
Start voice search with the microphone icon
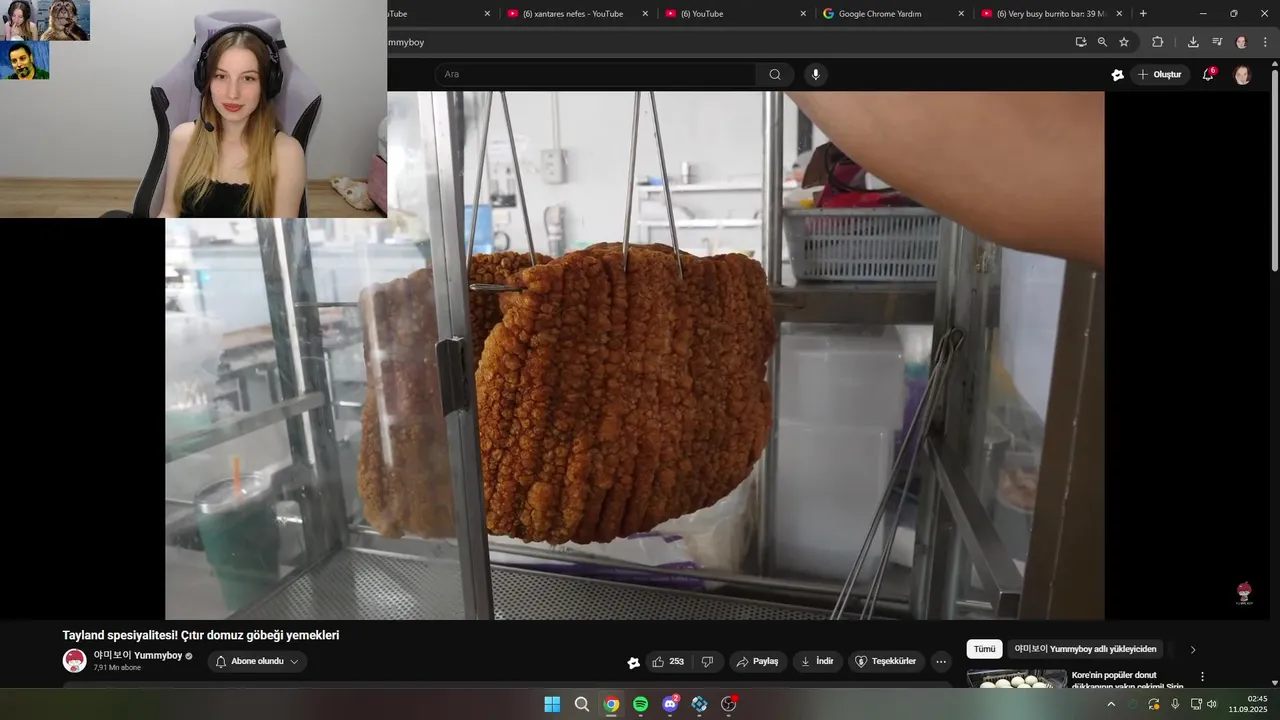816,74
